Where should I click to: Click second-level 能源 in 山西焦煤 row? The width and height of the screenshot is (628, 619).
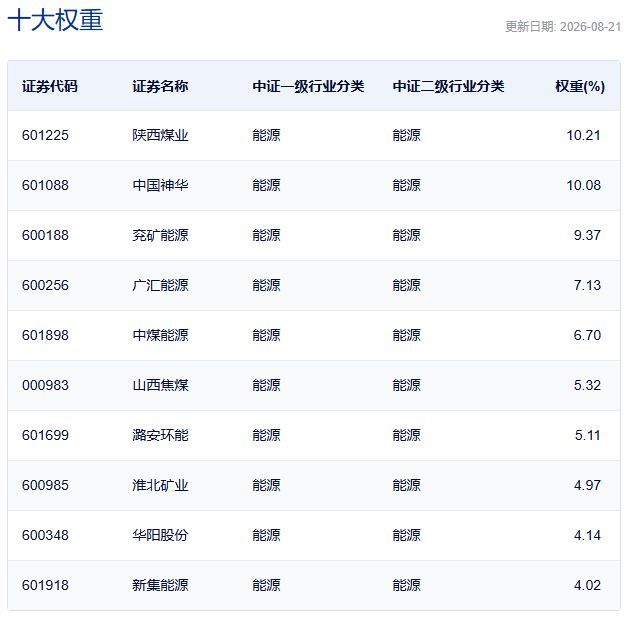407,386
